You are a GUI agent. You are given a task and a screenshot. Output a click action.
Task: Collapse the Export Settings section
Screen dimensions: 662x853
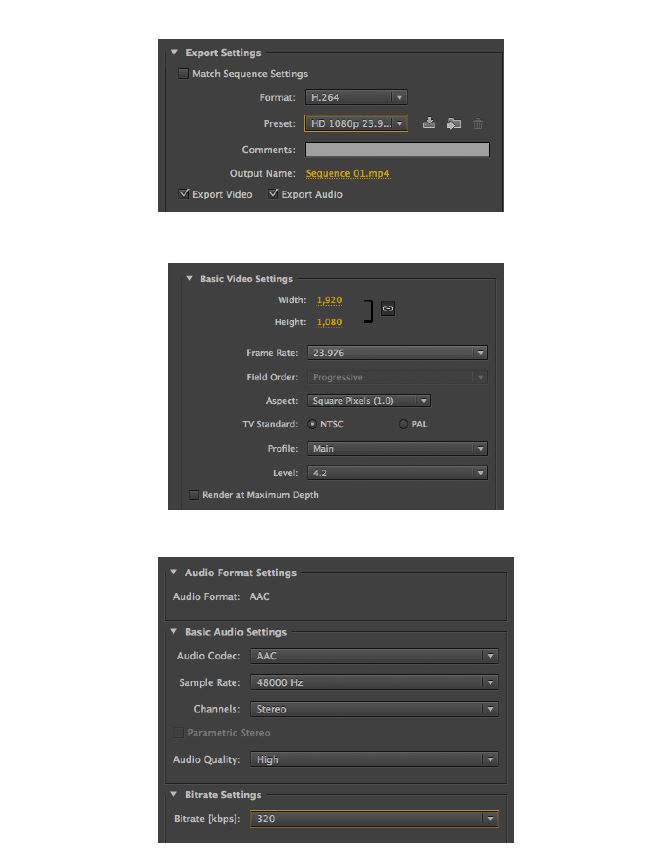[x=174, y=52]
